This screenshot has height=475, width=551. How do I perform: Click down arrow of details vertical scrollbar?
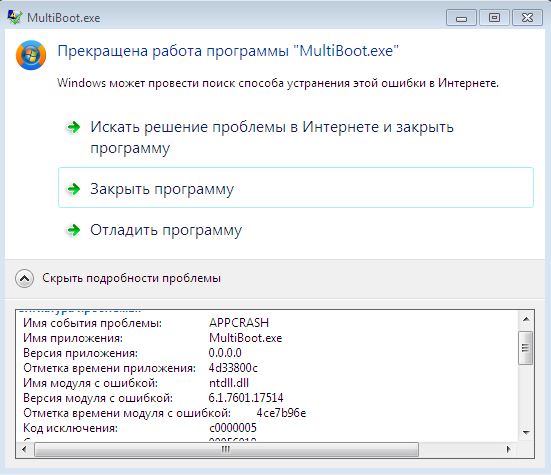[x=526, y=432]
